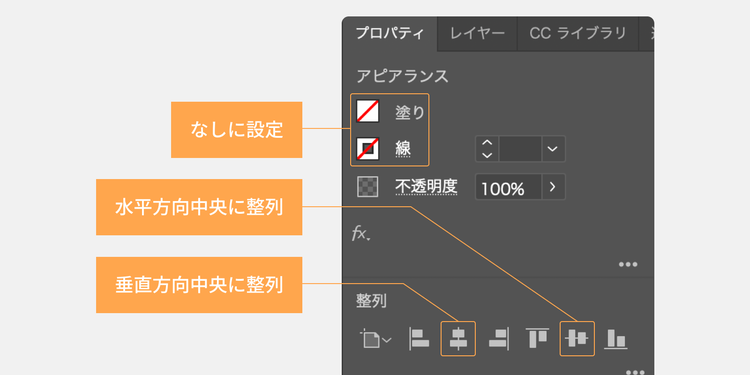
Task: Click the アピアランス section heading
Action: [402, 76]
